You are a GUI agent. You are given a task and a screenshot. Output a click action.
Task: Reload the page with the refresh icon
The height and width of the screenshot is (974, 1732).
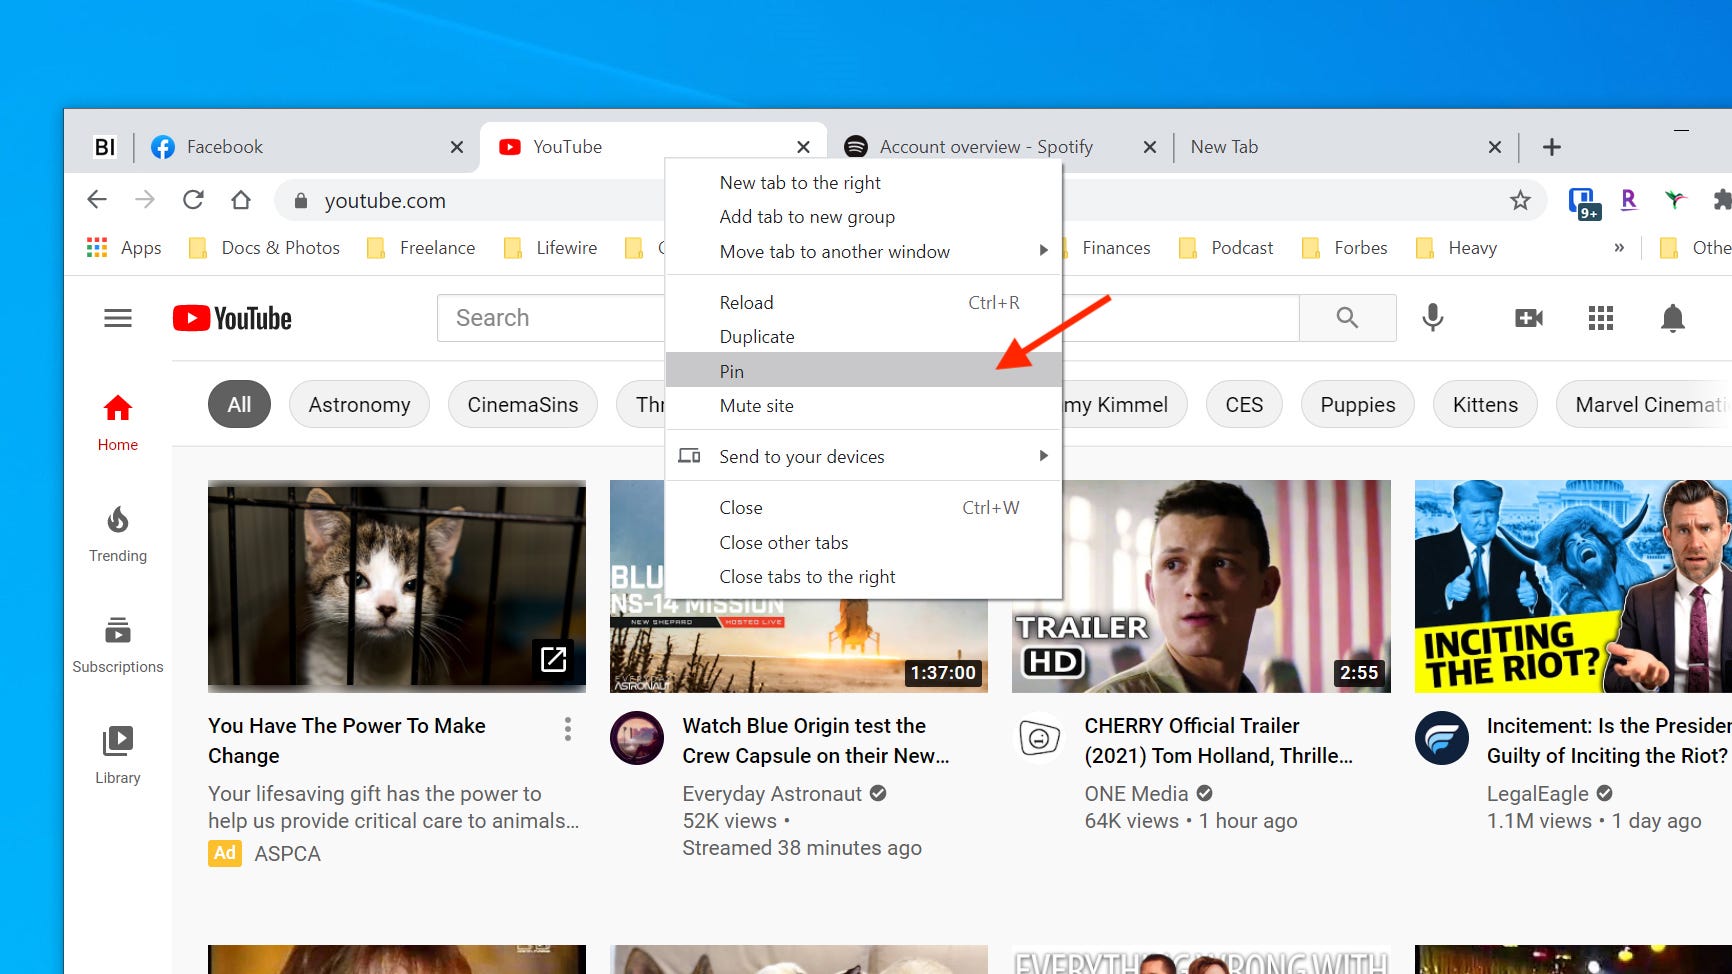click(x=193, y=200)
